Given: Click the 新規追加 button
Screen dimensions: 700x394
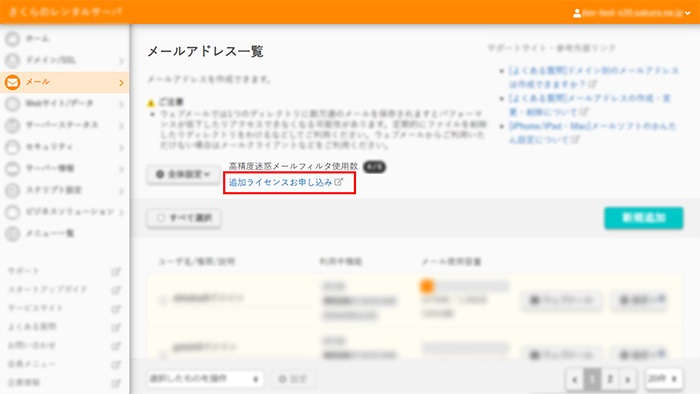Looking at the screenshot, I should pyautogui.click(x=644, y=218).
